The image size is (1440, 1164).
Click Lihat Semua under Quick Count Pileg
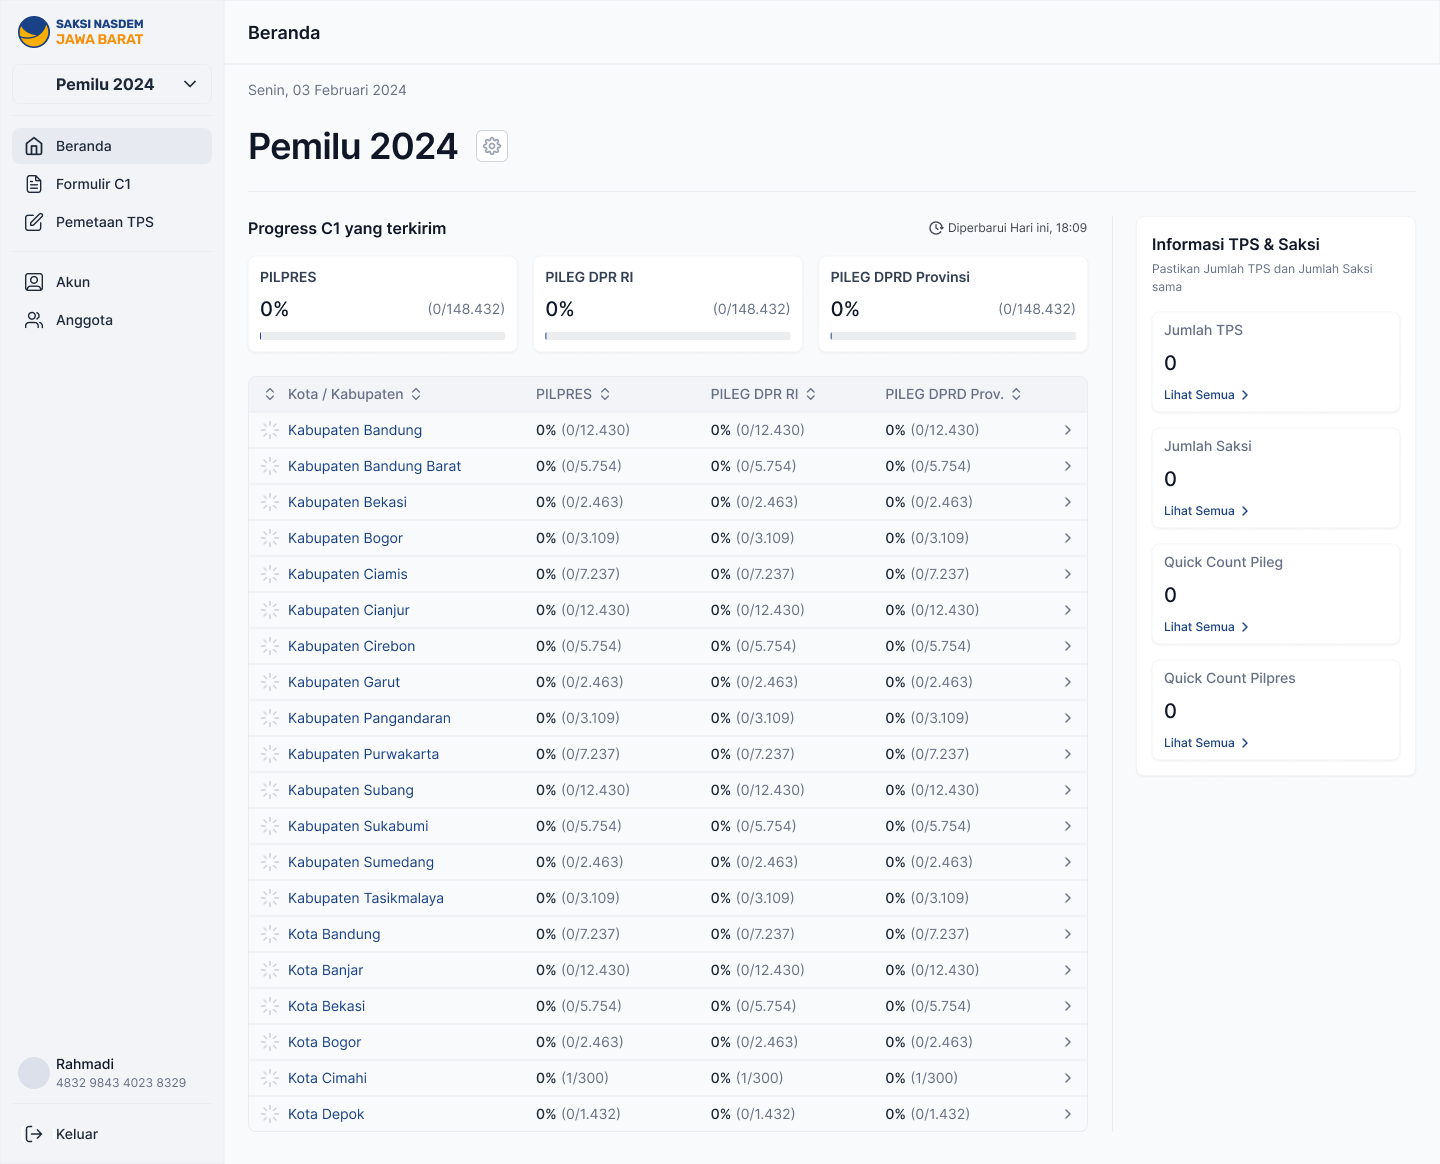point(1206,627)
